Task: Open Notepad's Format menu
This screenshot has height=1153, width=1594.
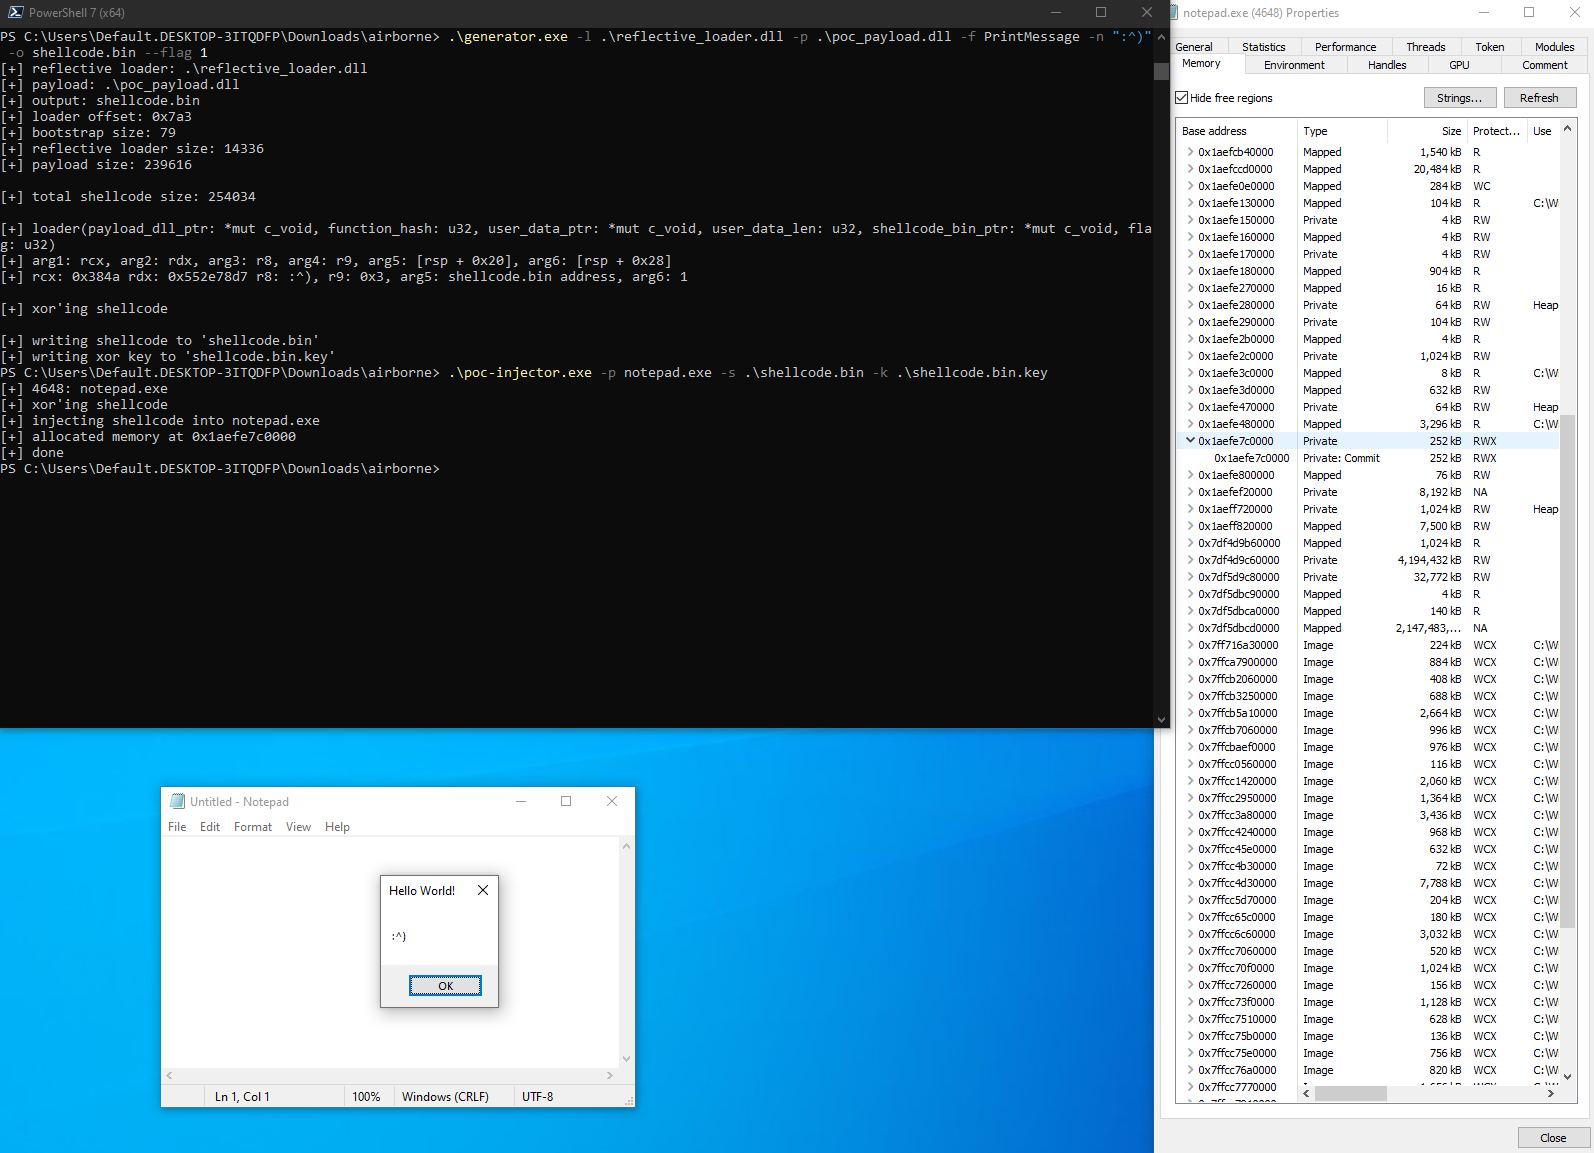Action: pos(253,827)
